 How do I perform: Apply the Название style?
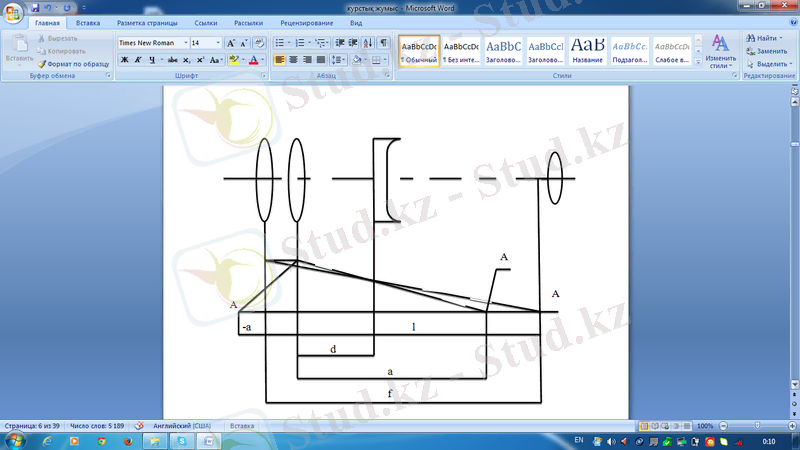[x=587, y=51]
